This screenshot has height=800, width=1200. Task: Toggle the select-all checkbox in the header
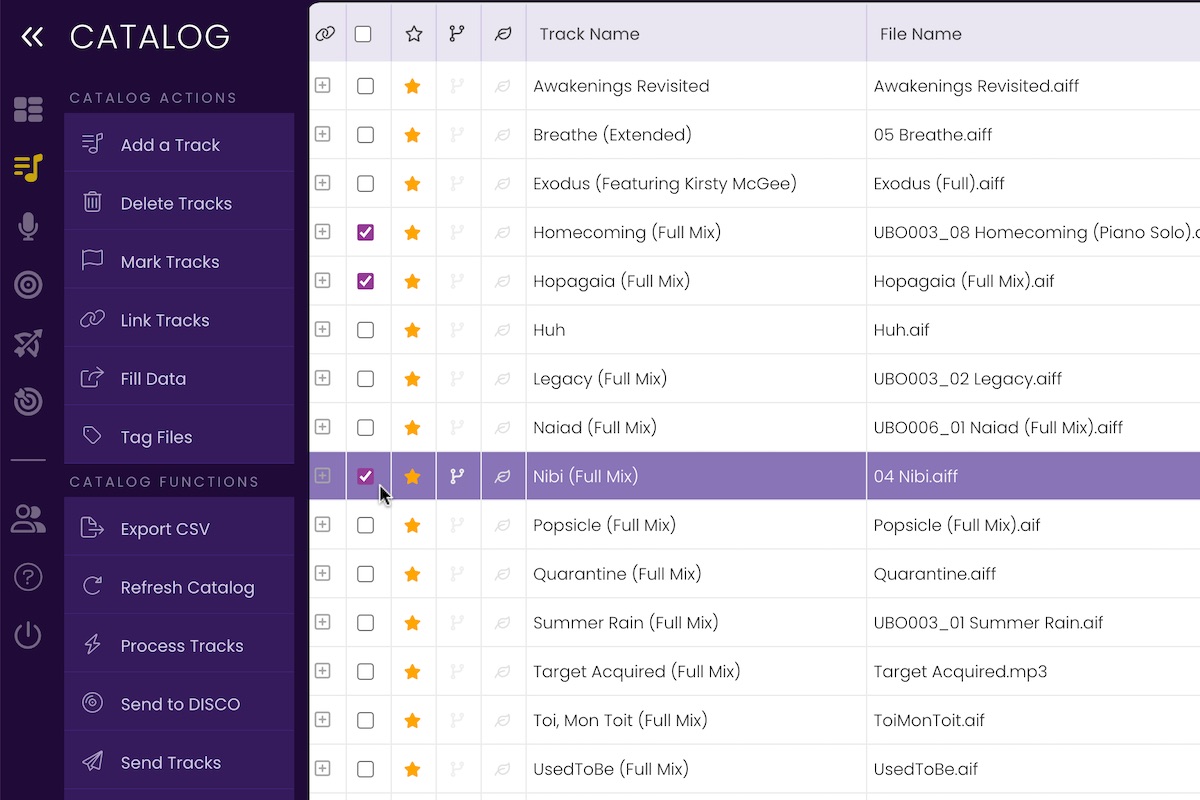click(x=363, y=34)
